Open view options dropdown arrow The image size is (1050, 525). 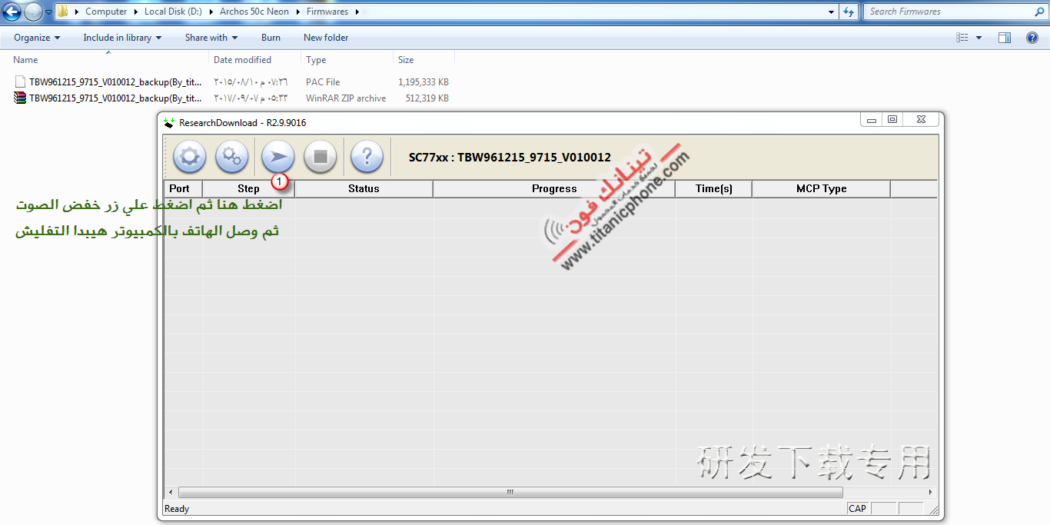[979, 38]
